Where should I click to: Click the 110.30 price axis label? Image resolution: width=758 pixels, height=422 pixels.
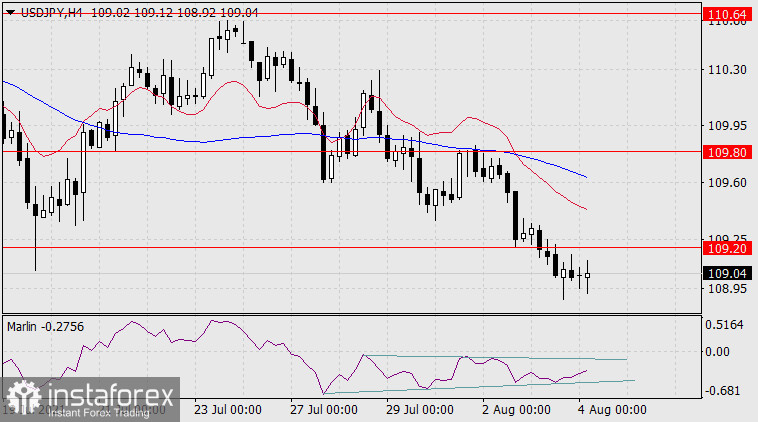[x=727, y=70]
